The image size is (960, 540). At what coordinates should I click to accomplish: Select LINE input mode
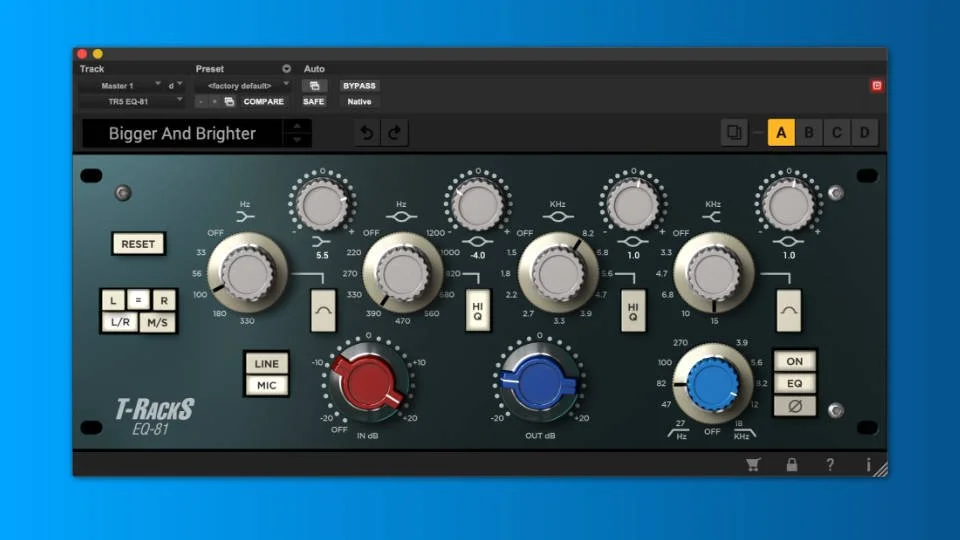point(266,364)
